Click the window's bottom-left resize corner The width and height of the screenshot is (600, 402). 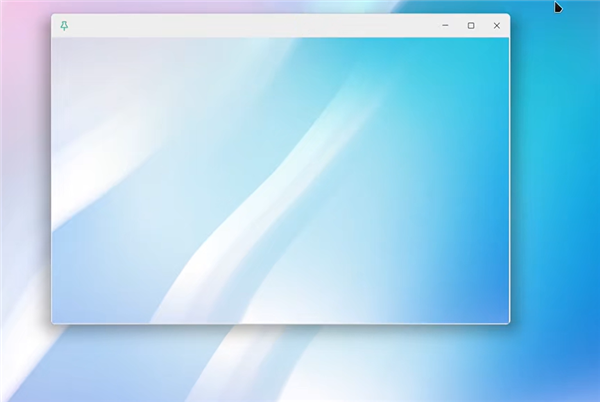53,322
